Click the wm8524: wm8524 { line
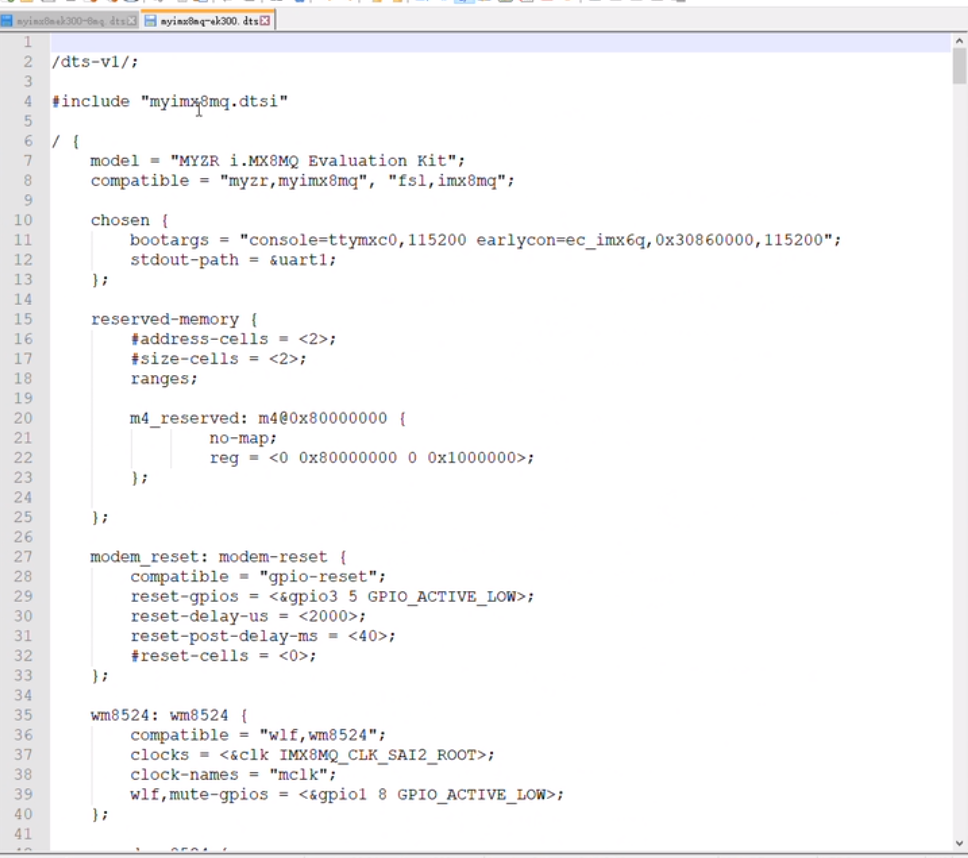This screenshot has width=968, height=858. (169, 715)
